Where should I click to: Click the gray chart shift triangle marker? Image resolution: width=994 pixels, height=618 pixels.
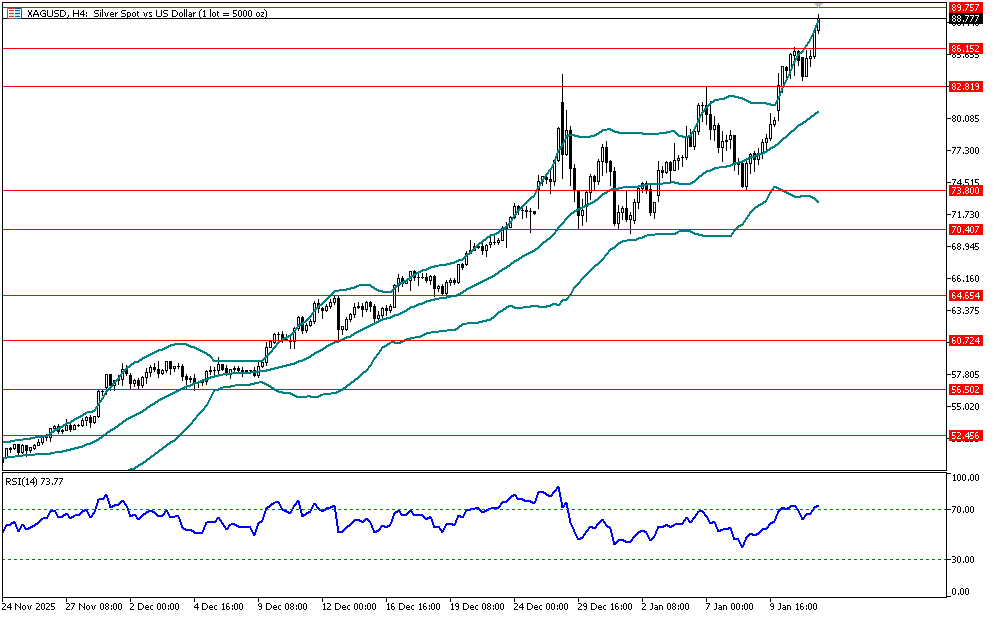(819, 6)
